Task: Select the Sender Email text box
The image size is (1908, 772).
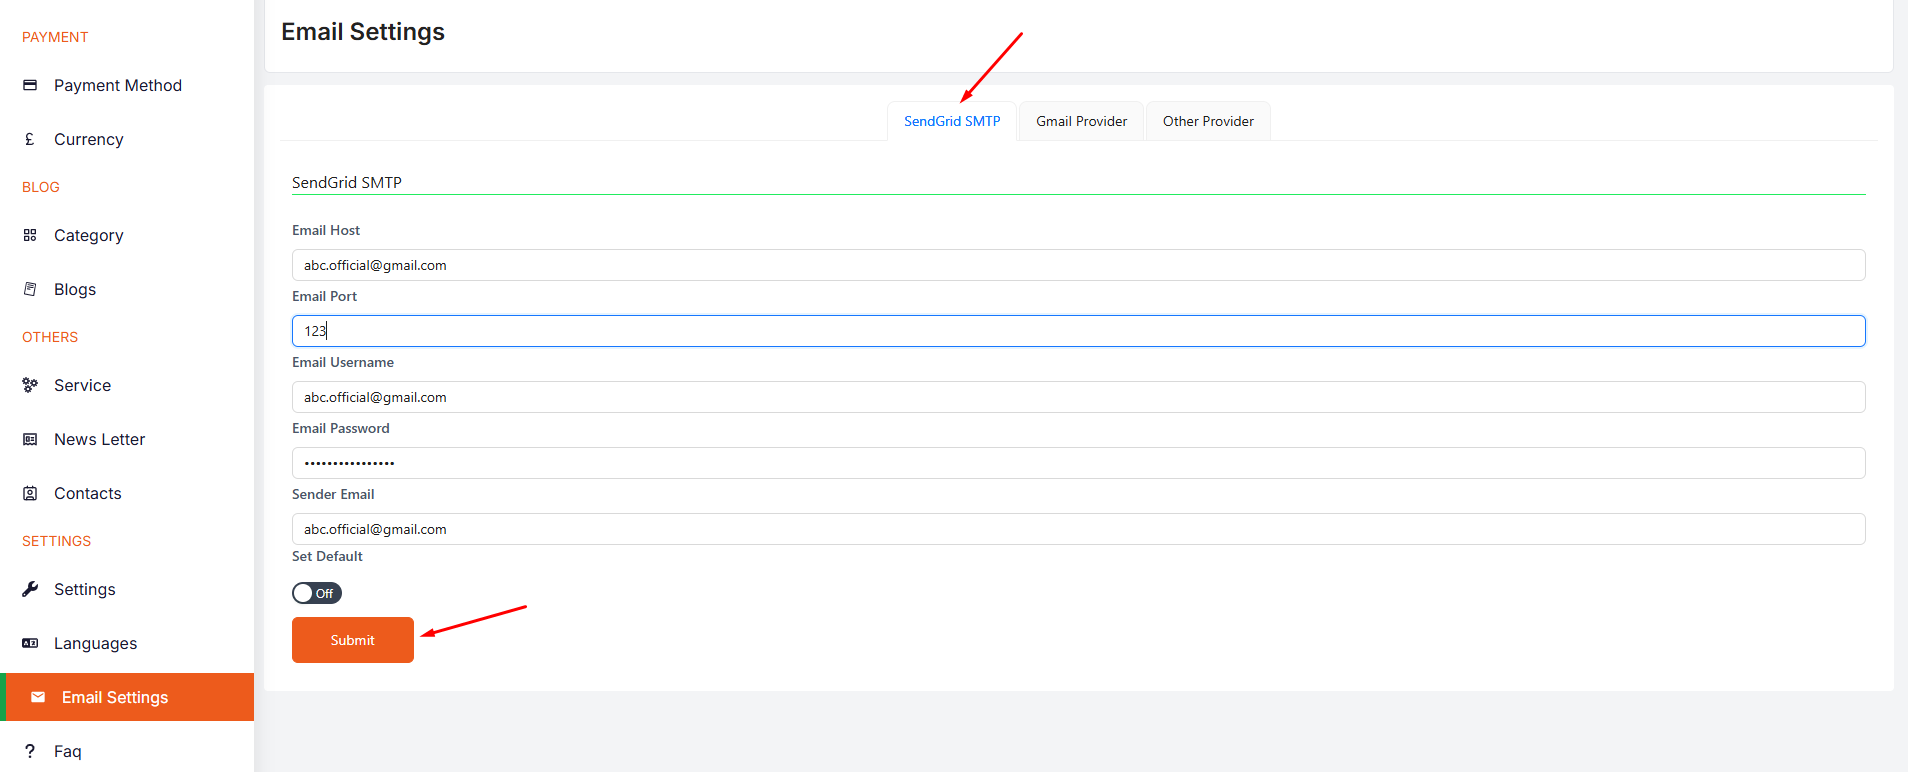Action: pyautogui.click(x=1078, y=529)
